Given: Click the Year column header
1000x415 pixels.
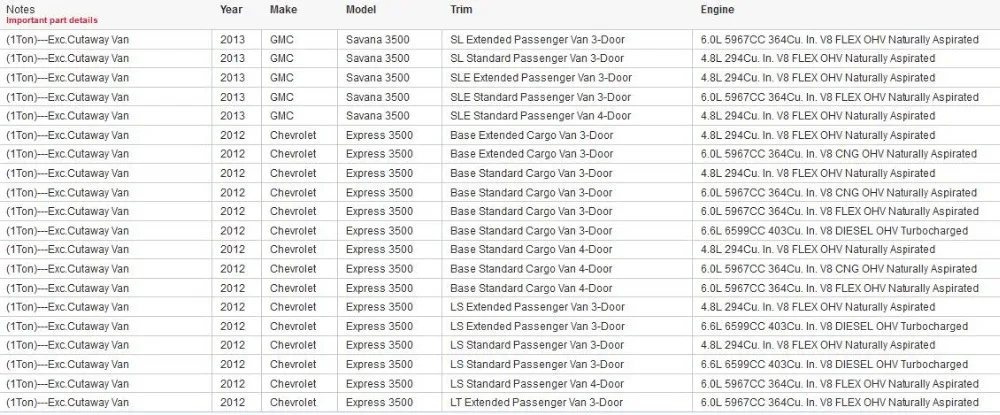Looking at the screenshot, I should pyautogui.click(x=231, y=10).
